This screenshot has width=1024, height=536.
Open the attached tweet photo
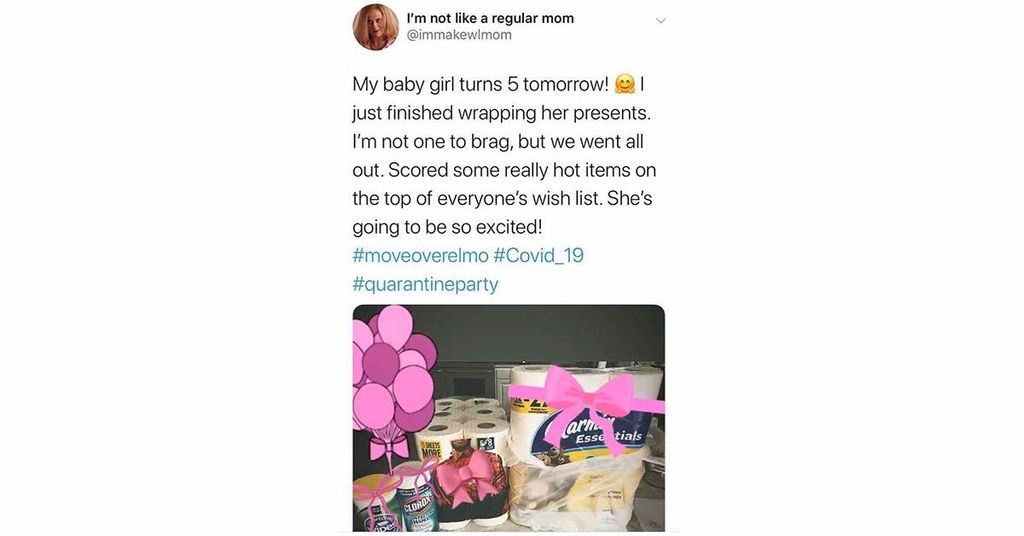509,418
